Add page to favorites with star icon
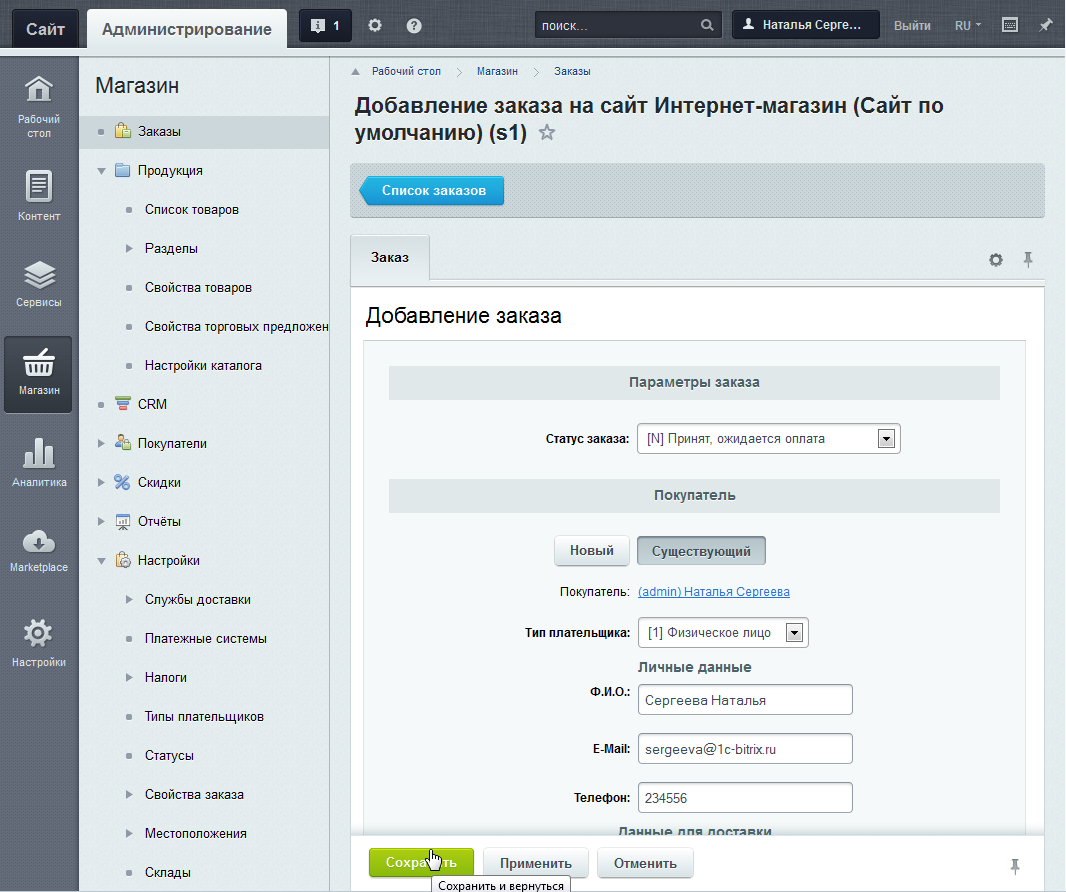The height and width of the screenshot is (892, 1066). (x=547, y=133)
